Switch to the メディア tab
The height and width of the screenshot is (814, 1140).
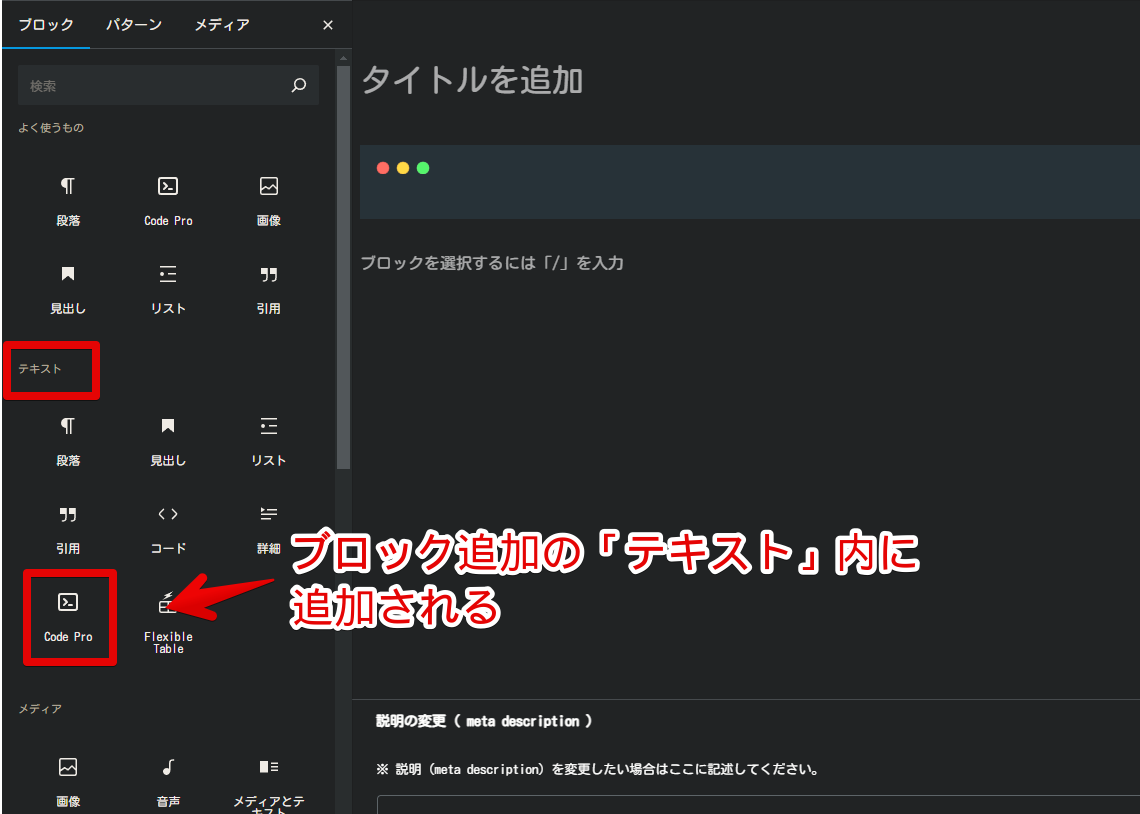(222, 25)
